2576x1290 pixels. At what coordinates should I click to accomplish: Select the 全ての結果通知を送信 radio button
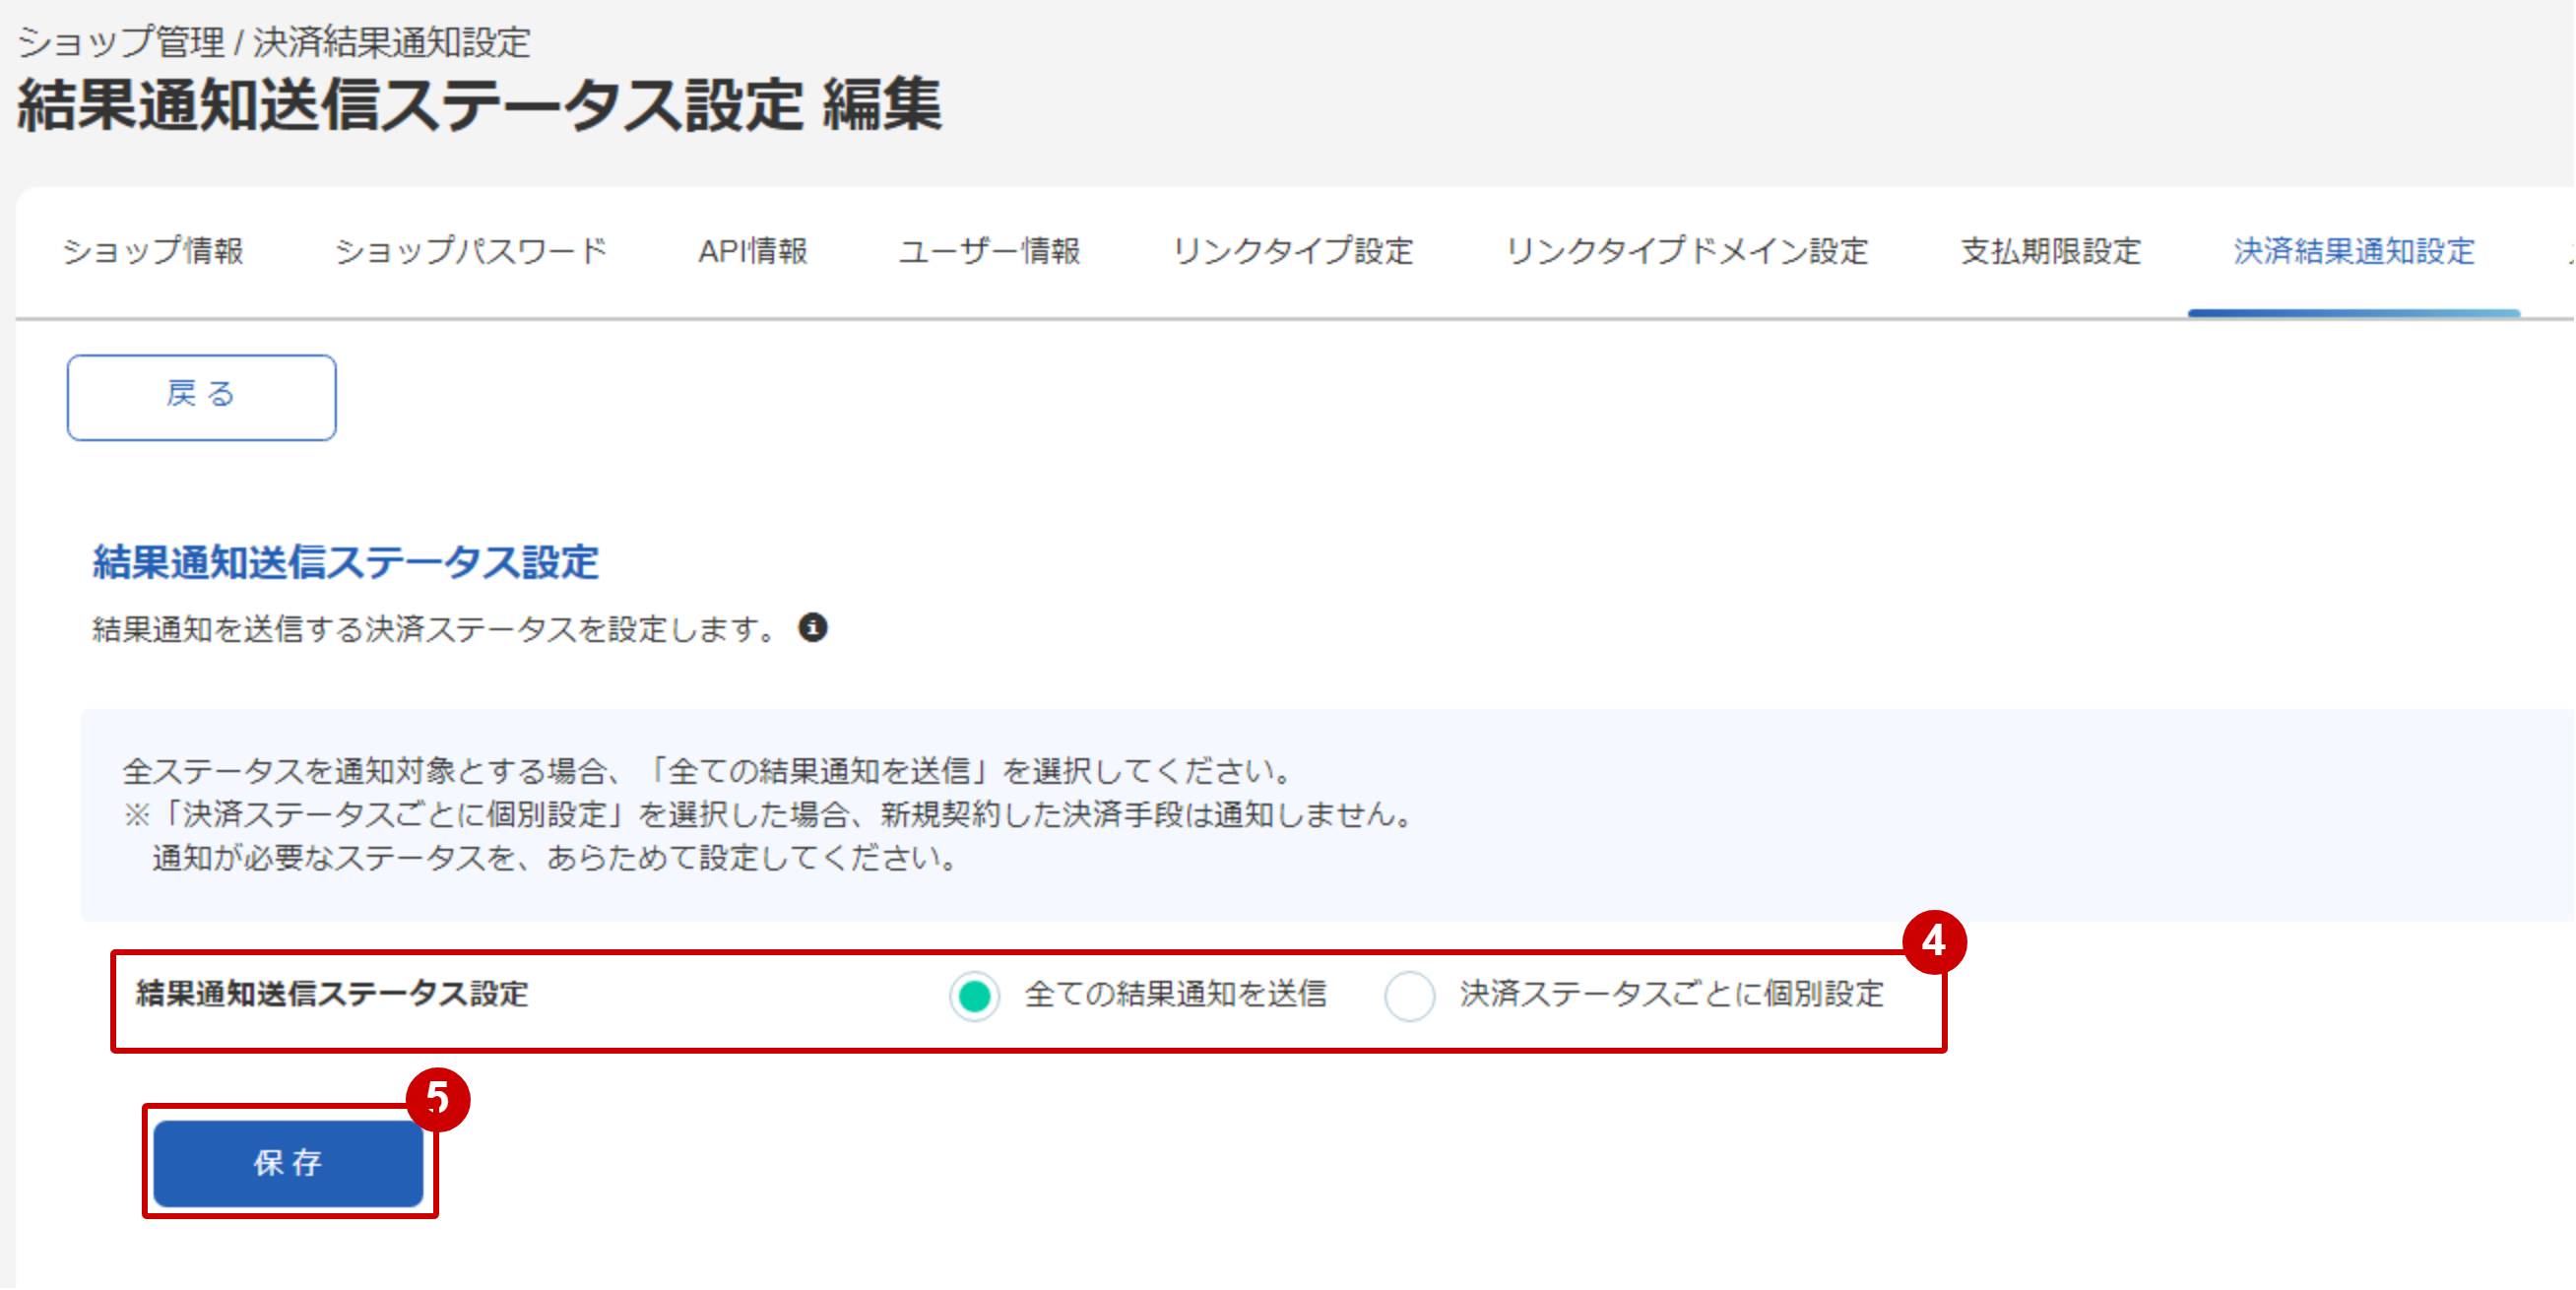[973, 996]
